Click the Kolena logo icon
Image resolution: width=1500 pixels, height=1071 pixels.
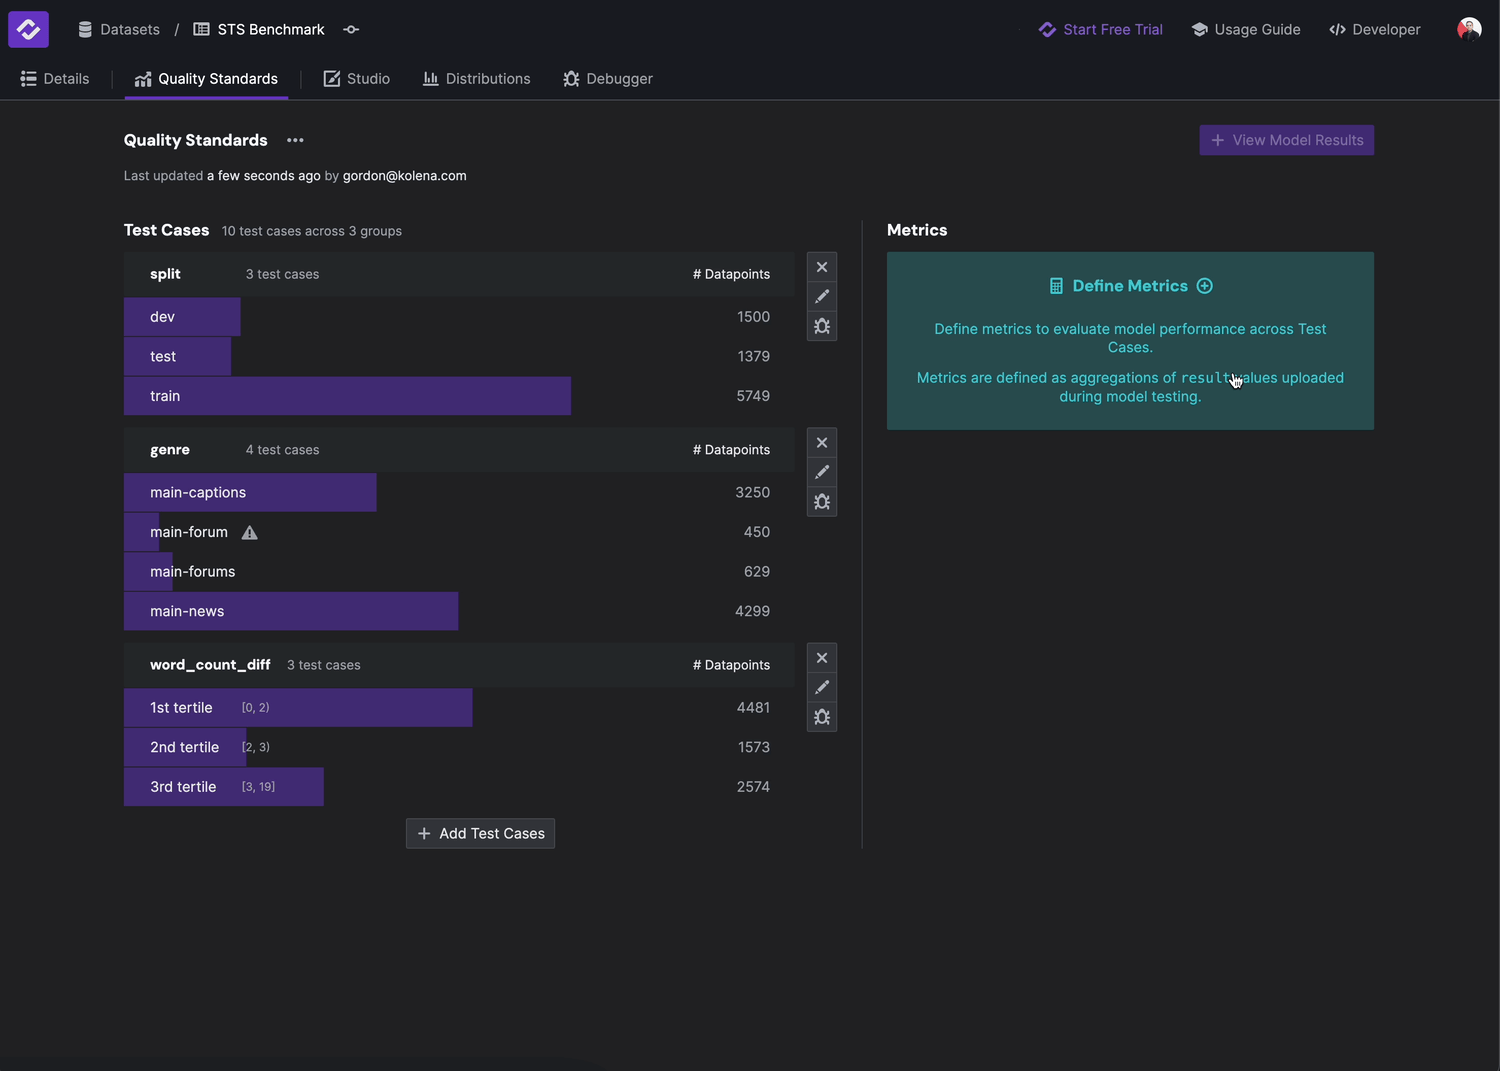tap(28, 29)
